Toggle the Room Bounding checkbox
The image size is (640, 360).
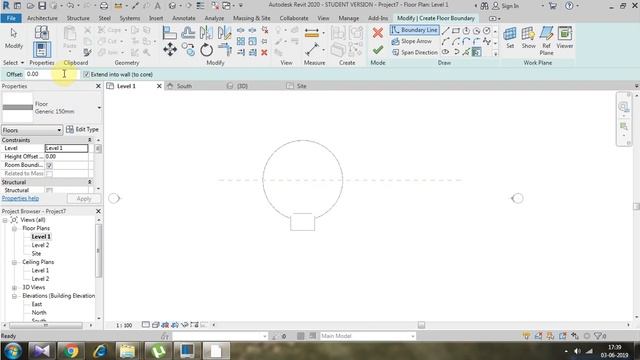pyautogui.click(x=49, y=165)
